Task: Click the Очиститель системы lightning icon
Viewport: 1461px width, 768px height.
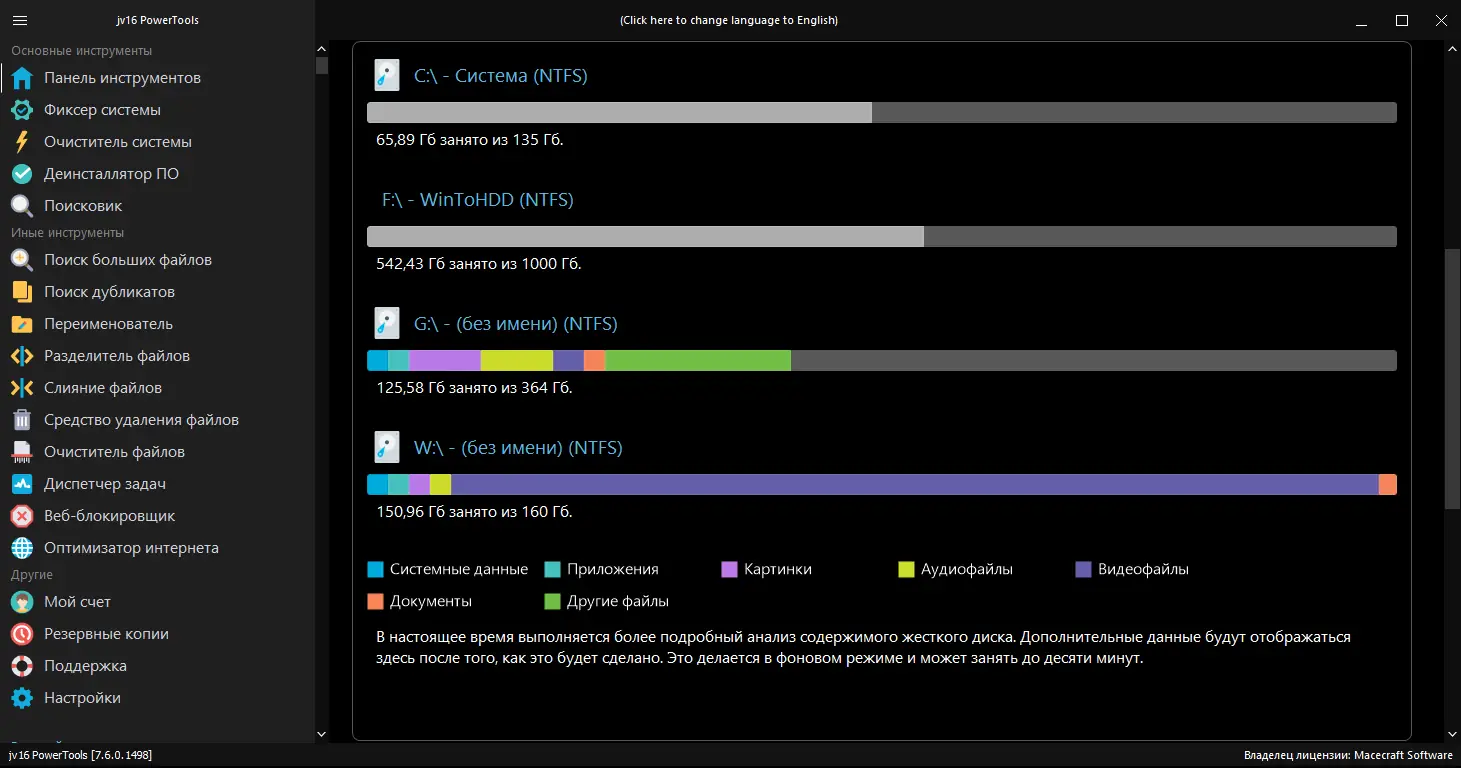Action: tap(22, 142)
